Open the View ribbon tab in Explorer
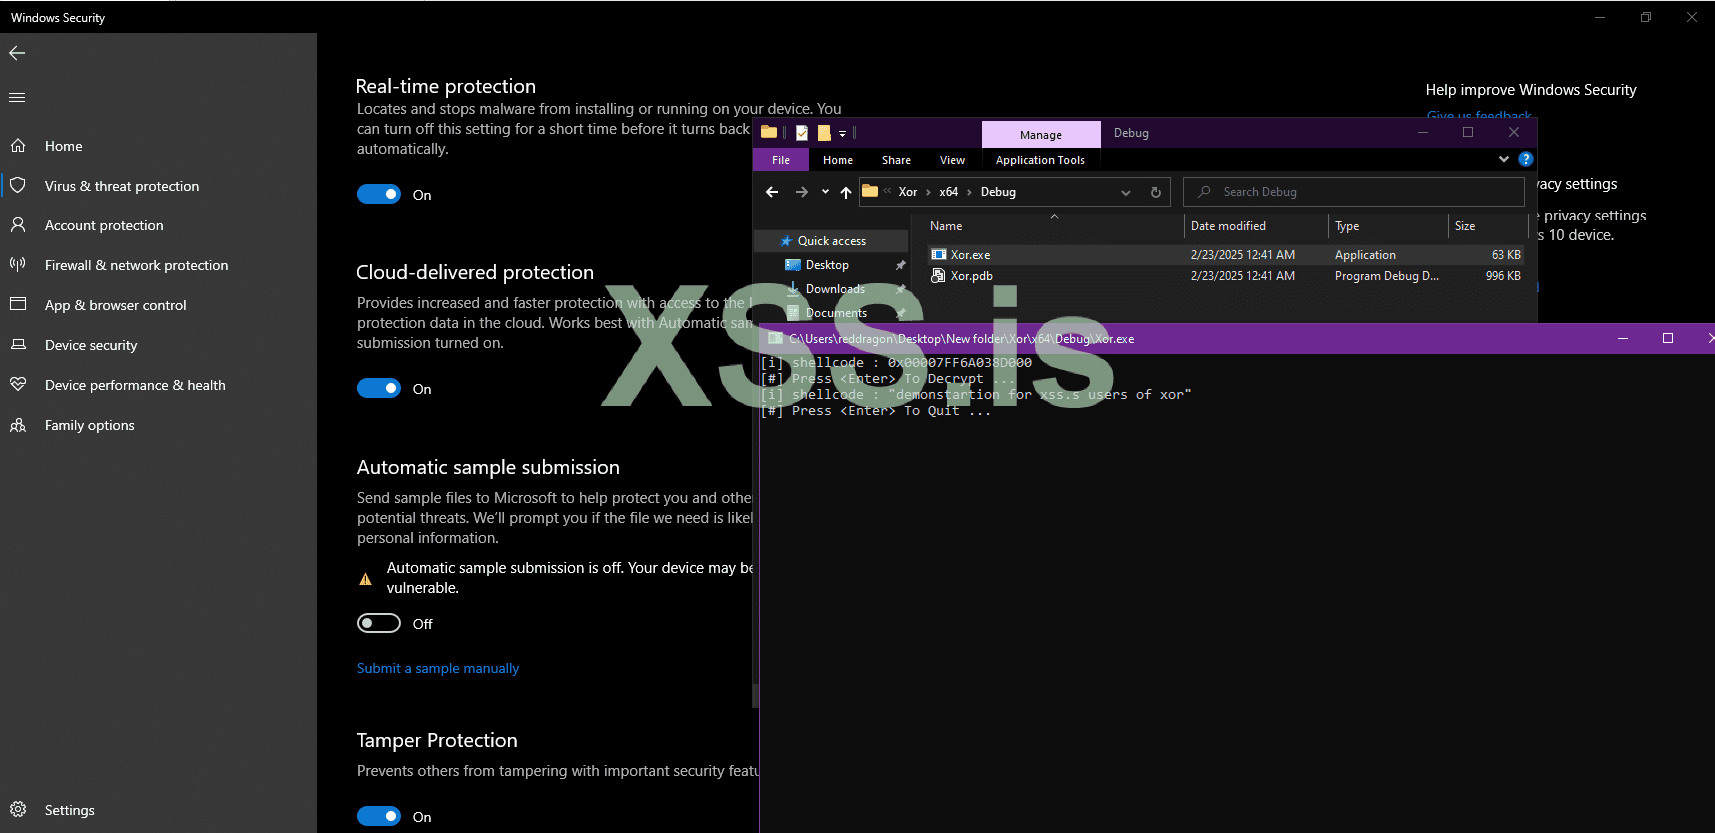 tap(952, 160)
